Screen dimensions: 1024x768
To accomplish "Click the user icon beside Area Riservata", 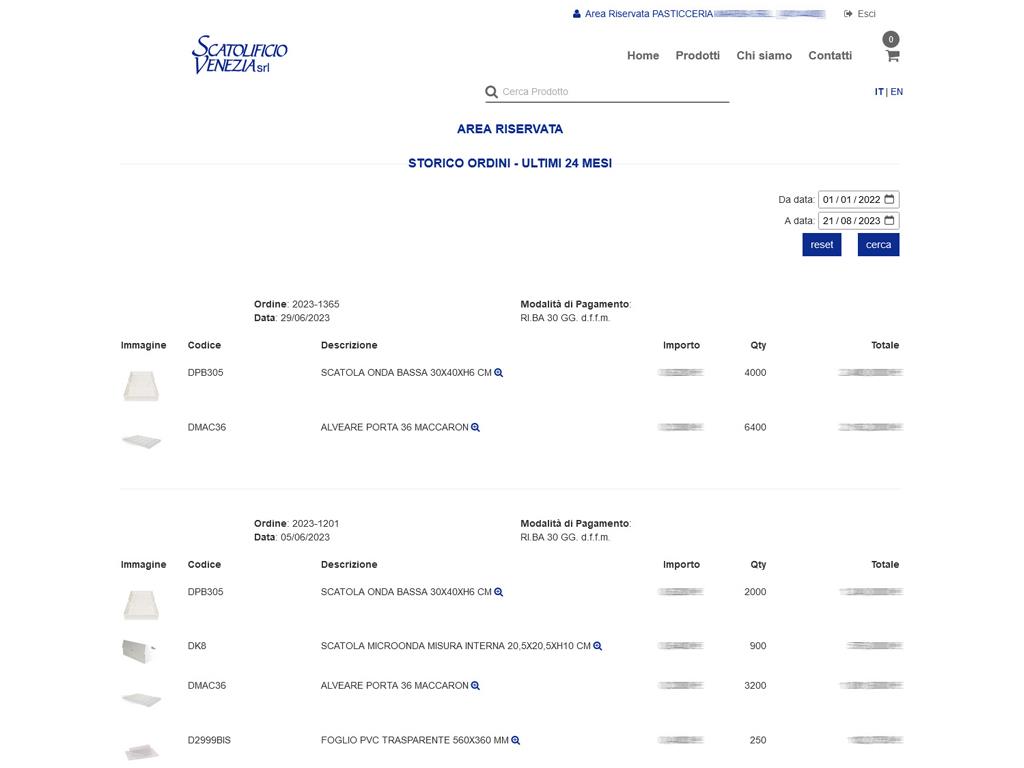I will coord(577,14).
